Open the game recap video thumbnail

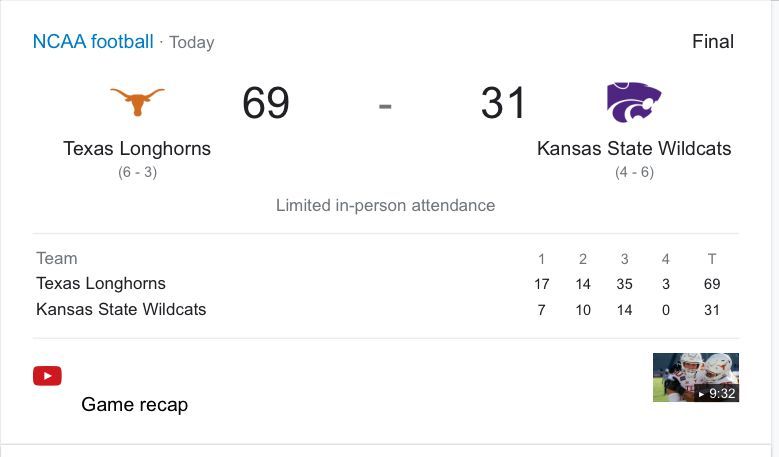pos(695,376)
